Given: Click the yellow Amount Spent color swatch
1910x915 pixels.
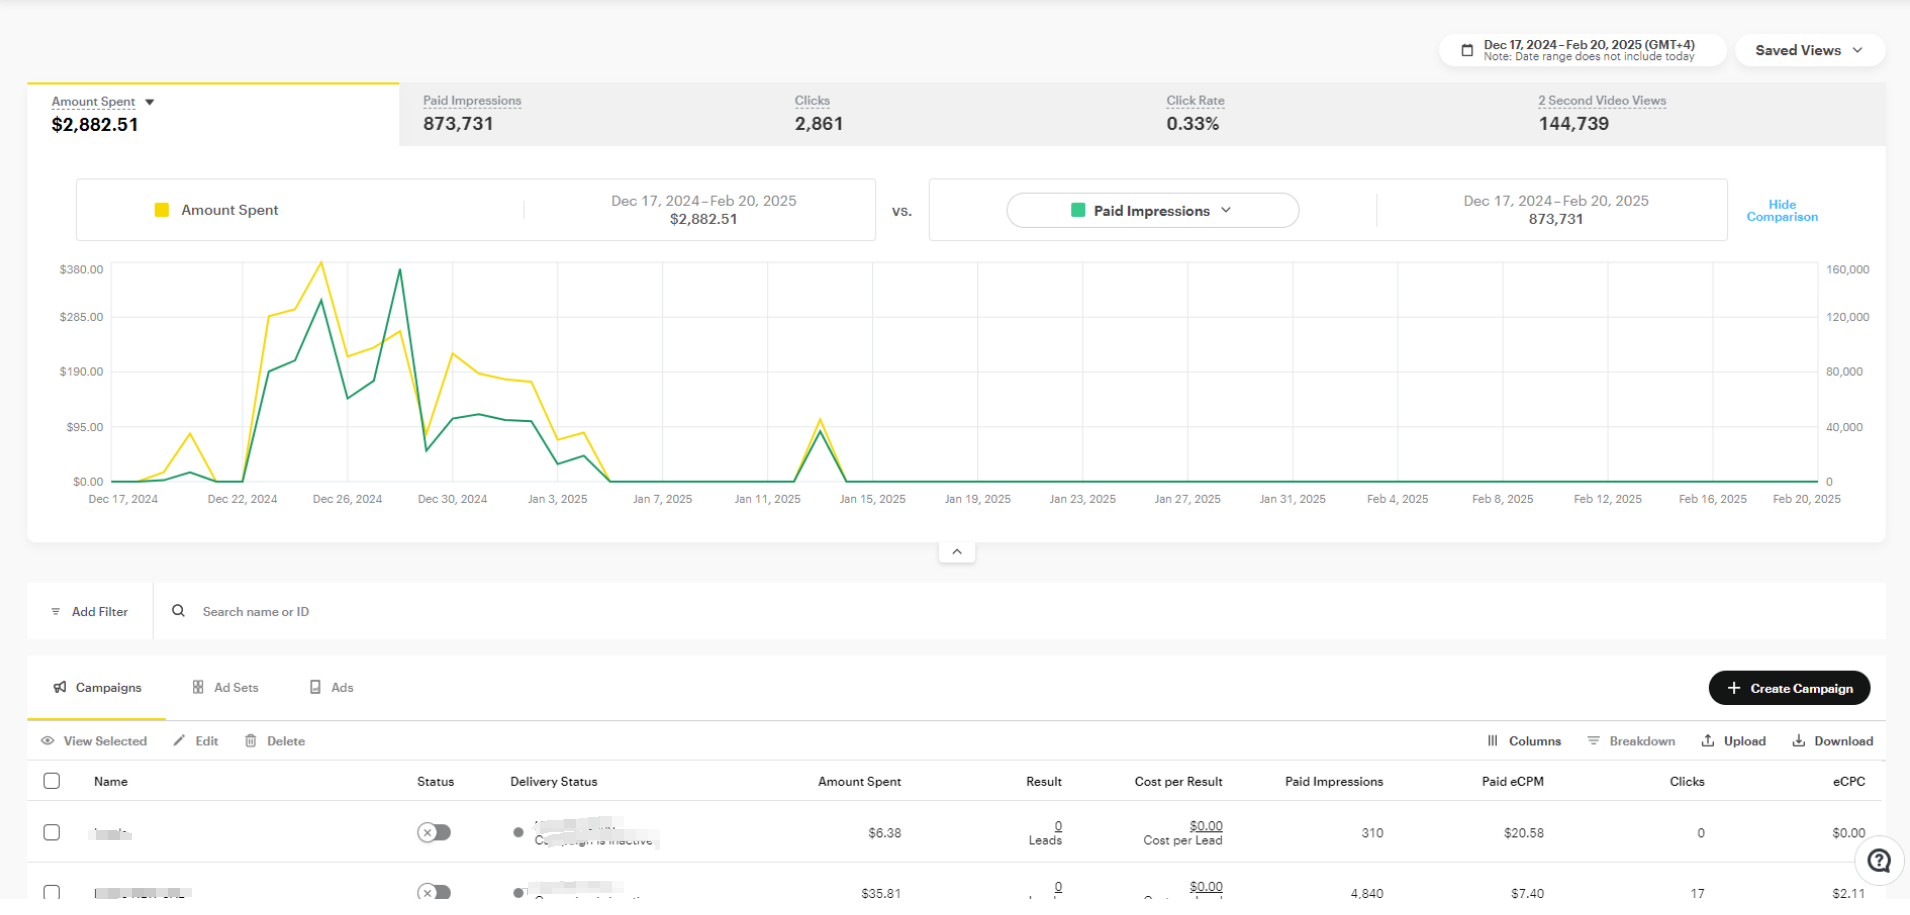Looking at the screenshot, I should (x=162, y=210).
